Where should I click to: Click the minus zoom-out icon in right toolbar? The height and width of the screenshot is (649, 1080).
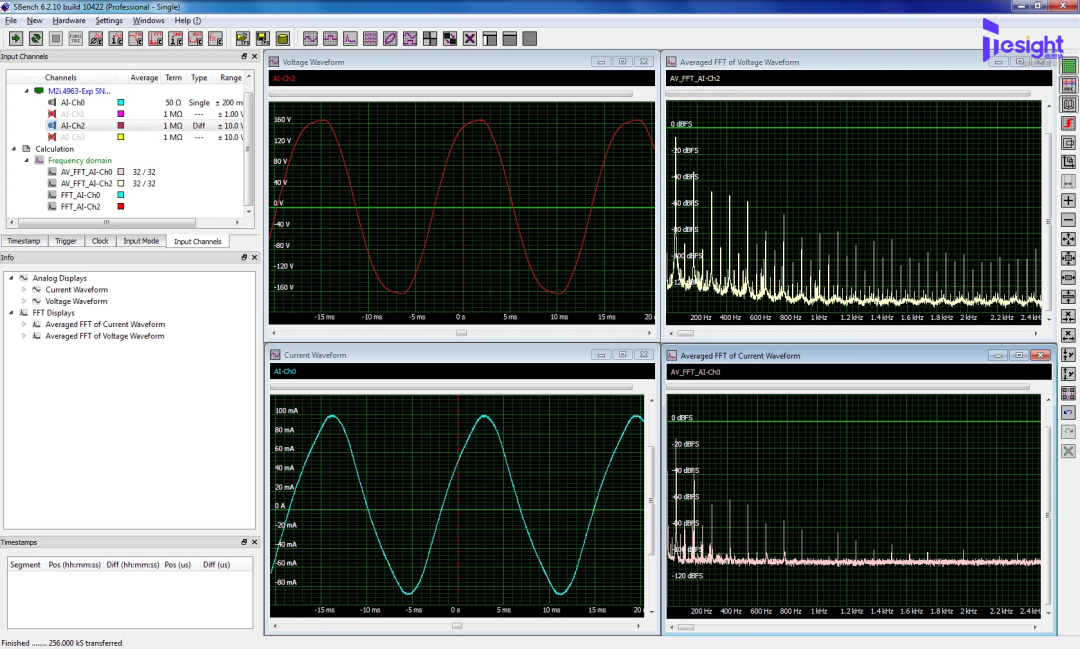pos(1068,220)
